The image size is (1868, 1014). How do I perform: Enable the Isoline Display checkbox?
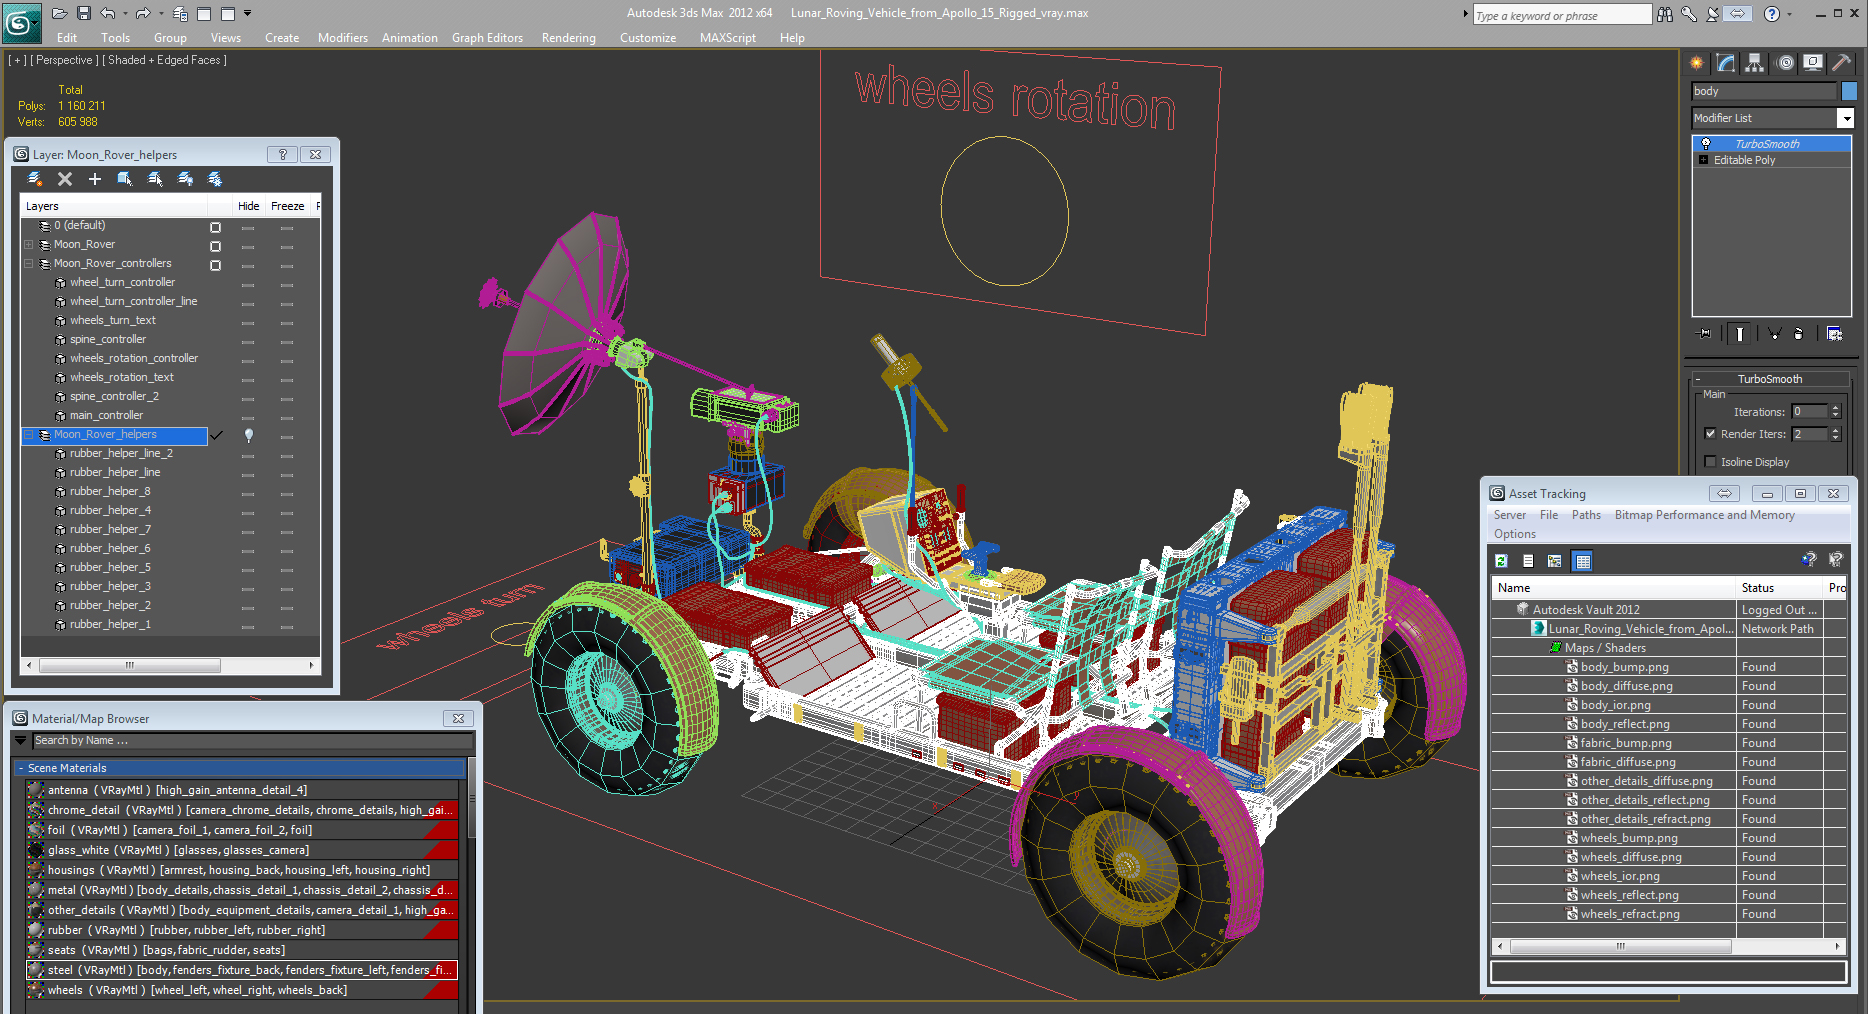pos(1710,462)
